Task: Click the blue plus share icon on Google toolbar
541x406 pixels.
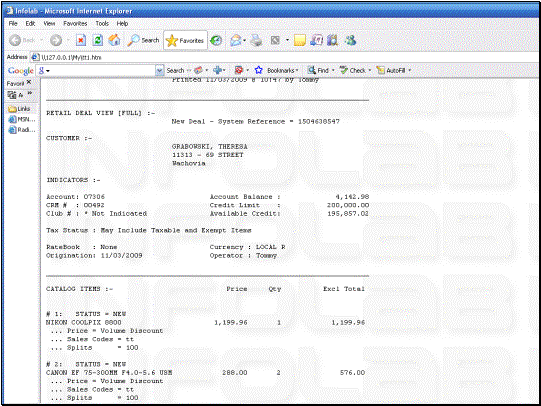Action: pyautogui.click(x=217, y=70)
